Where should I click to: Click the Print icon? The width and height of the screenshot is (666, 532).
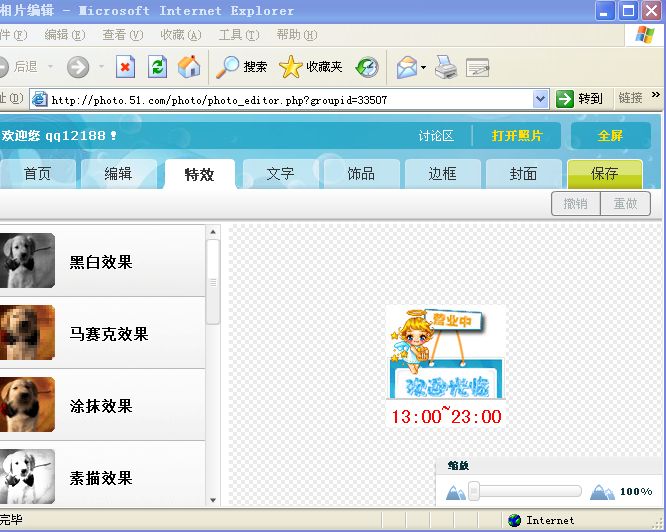tap(446, 67)
